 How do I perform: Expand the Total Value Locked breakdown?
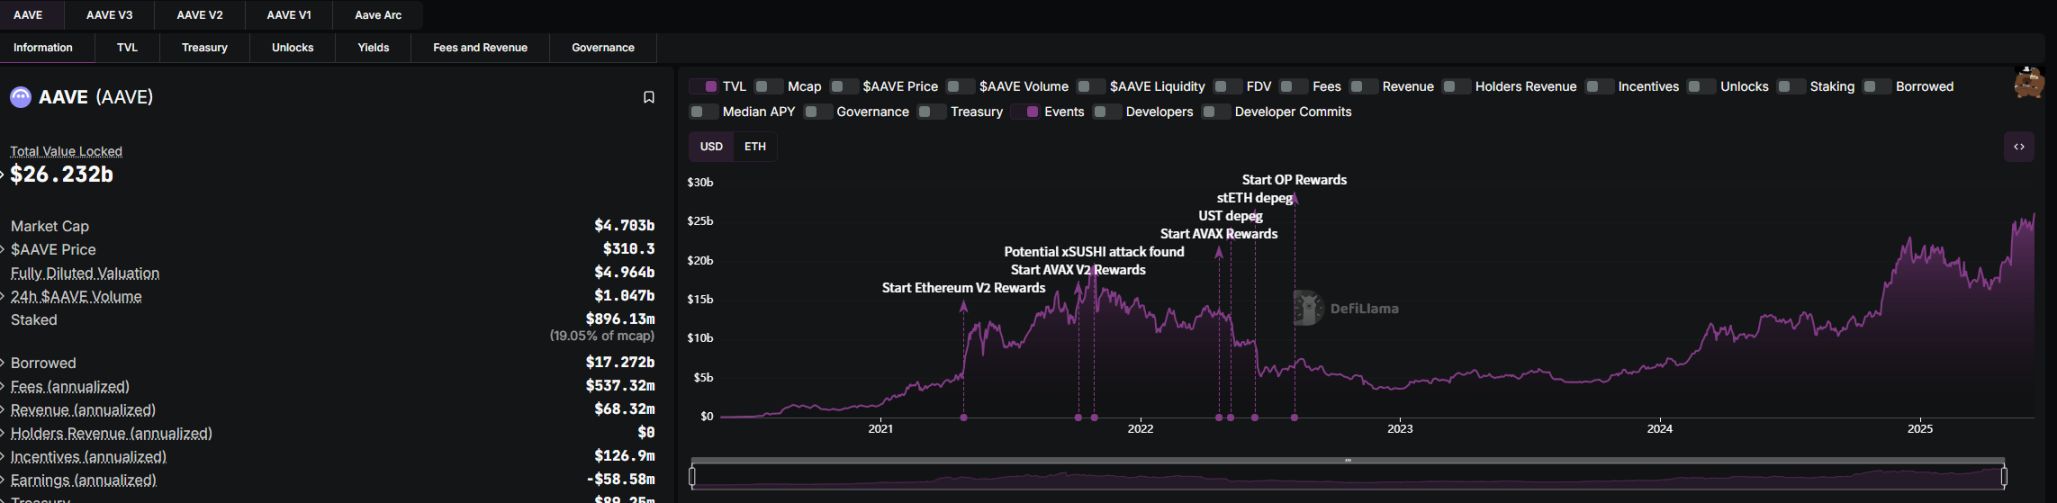(x=3, y=175)
